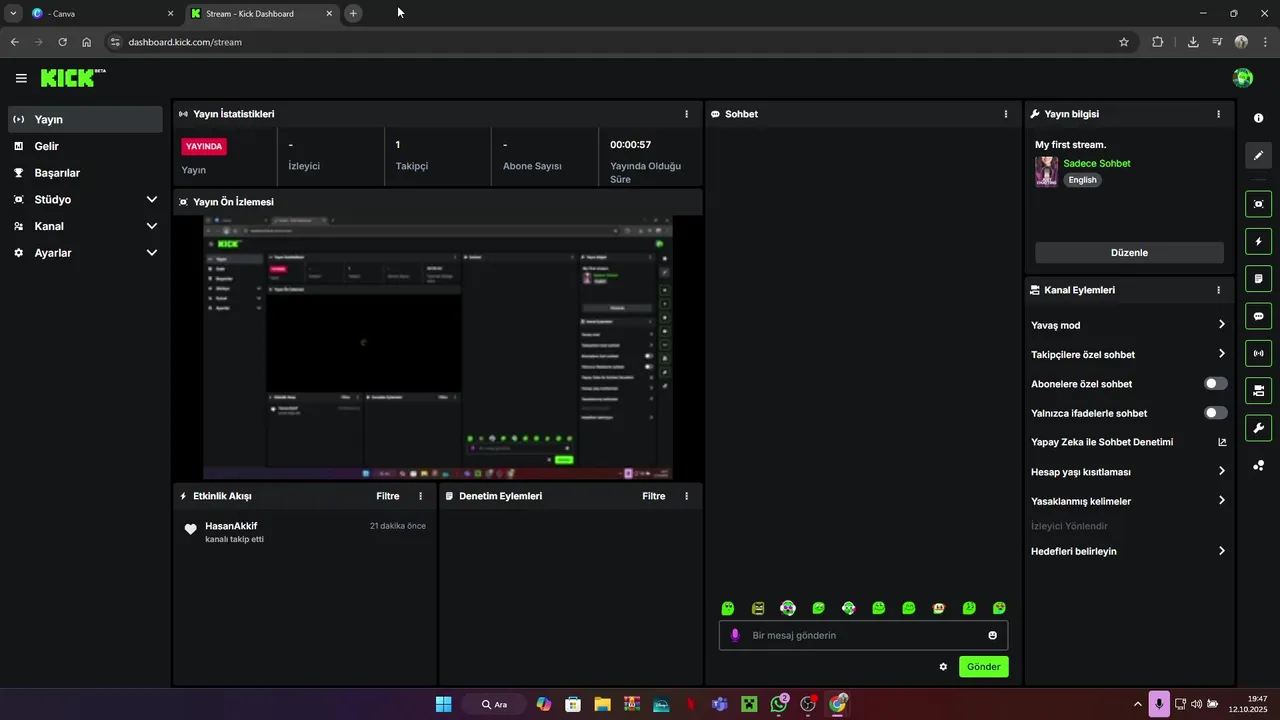Image resolution: width=1280 pixels, height=720 pixels.
Task: Switch to the Canva browser tab
Action: point(103,14)
